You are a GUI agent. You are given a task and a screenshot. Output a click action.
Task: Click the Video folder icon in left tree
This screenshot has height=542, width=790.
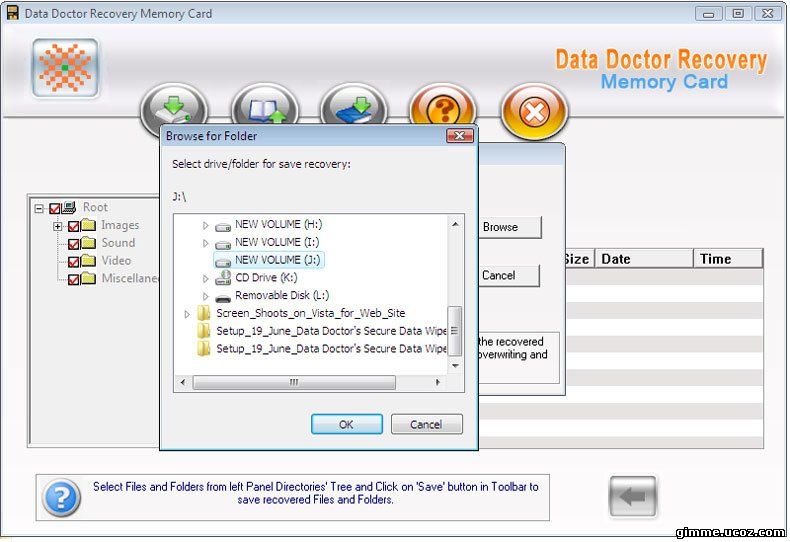coord(89,260)
